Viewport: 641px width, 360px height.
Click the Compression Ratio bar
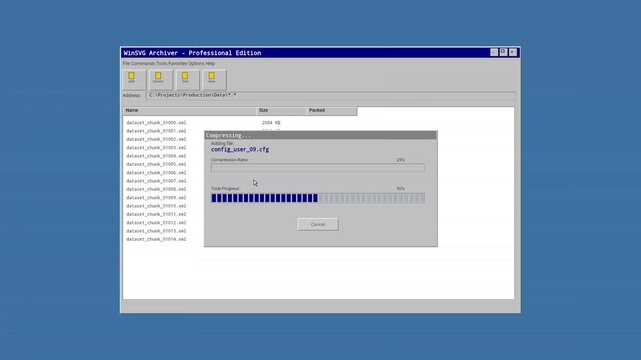318,168
